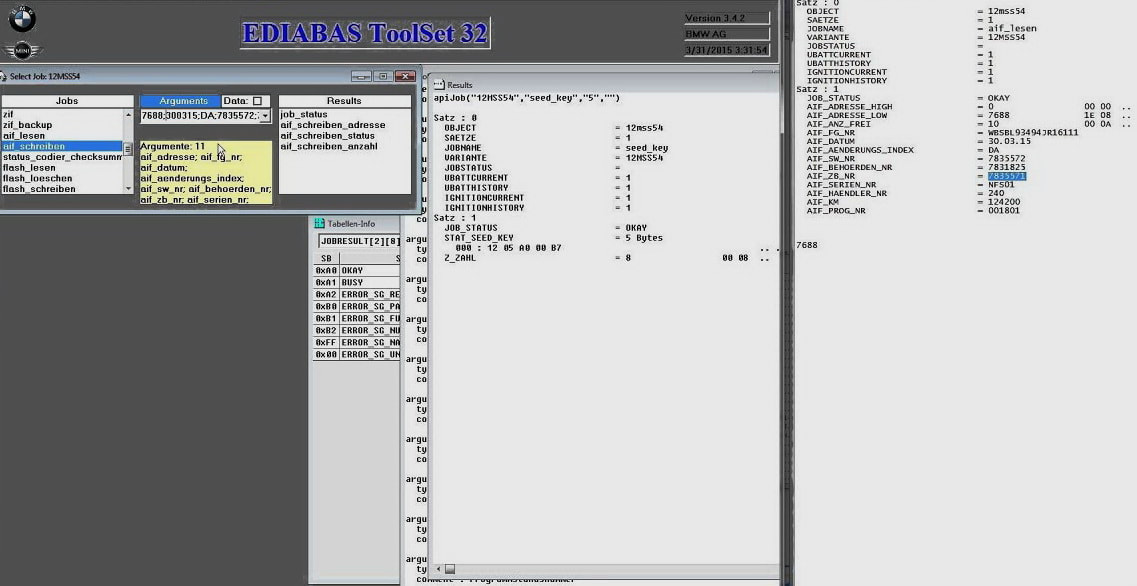Click the Tabellen-Info window title
Viewport: 1137px width, 586px height.
tap(351, 224)
